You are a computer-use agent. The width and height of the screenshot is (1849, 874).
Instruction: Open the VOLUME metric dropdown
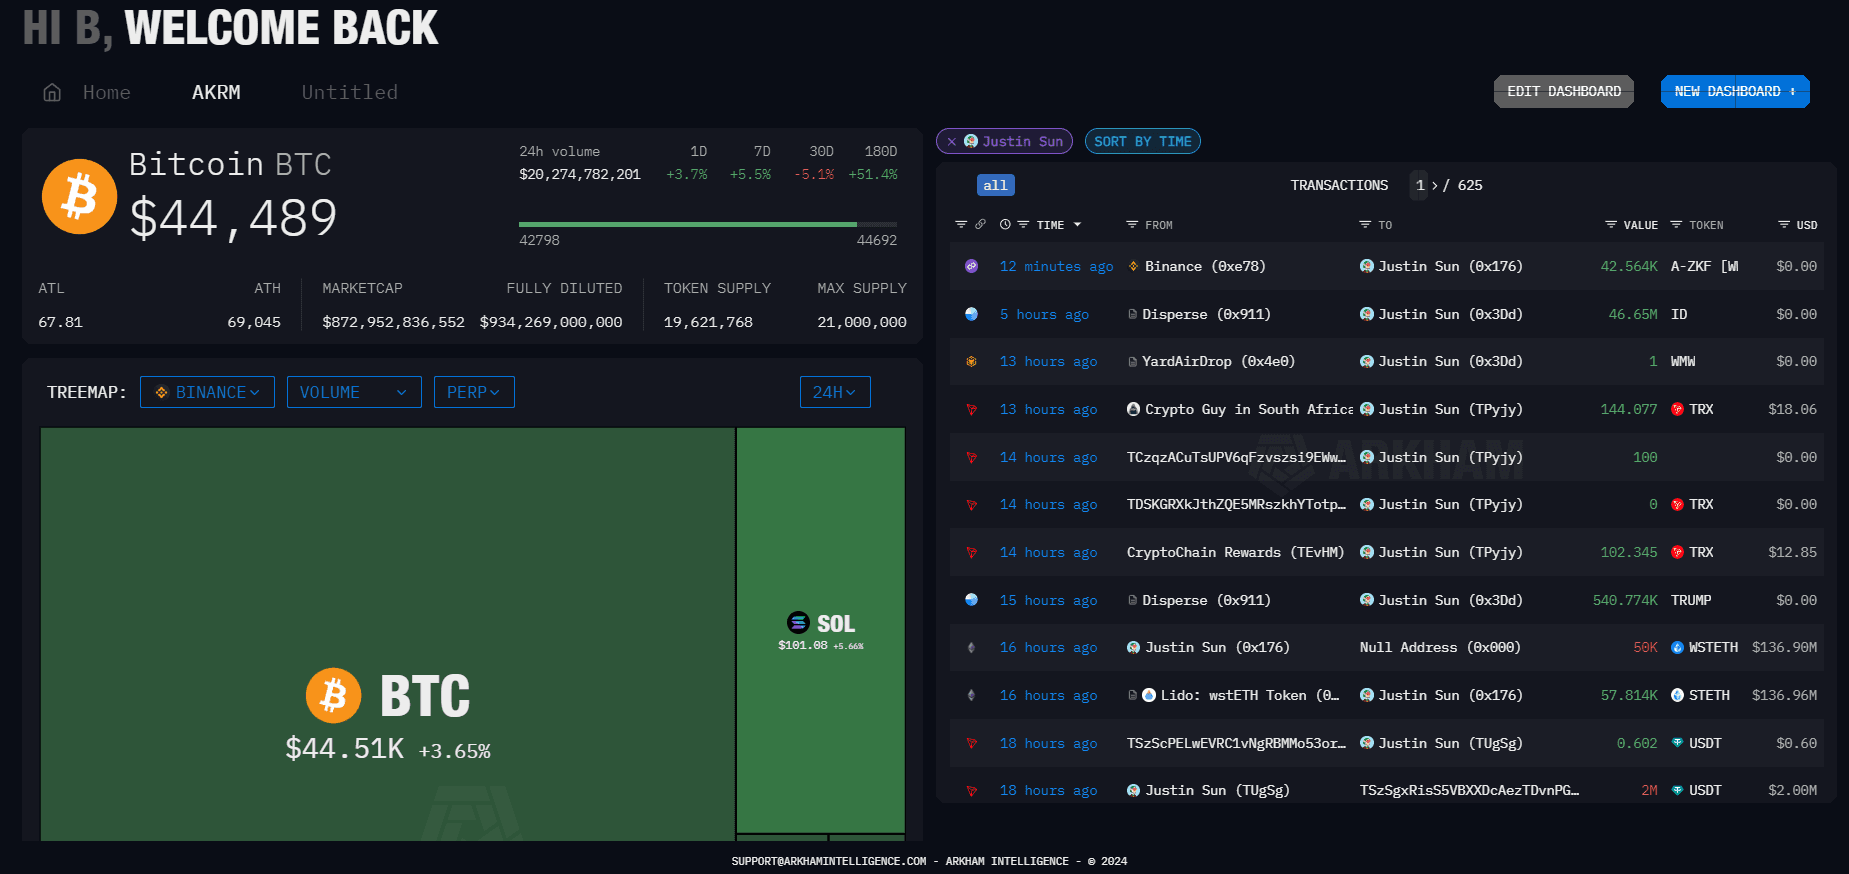pyautogui.click(x=354, y=392)
